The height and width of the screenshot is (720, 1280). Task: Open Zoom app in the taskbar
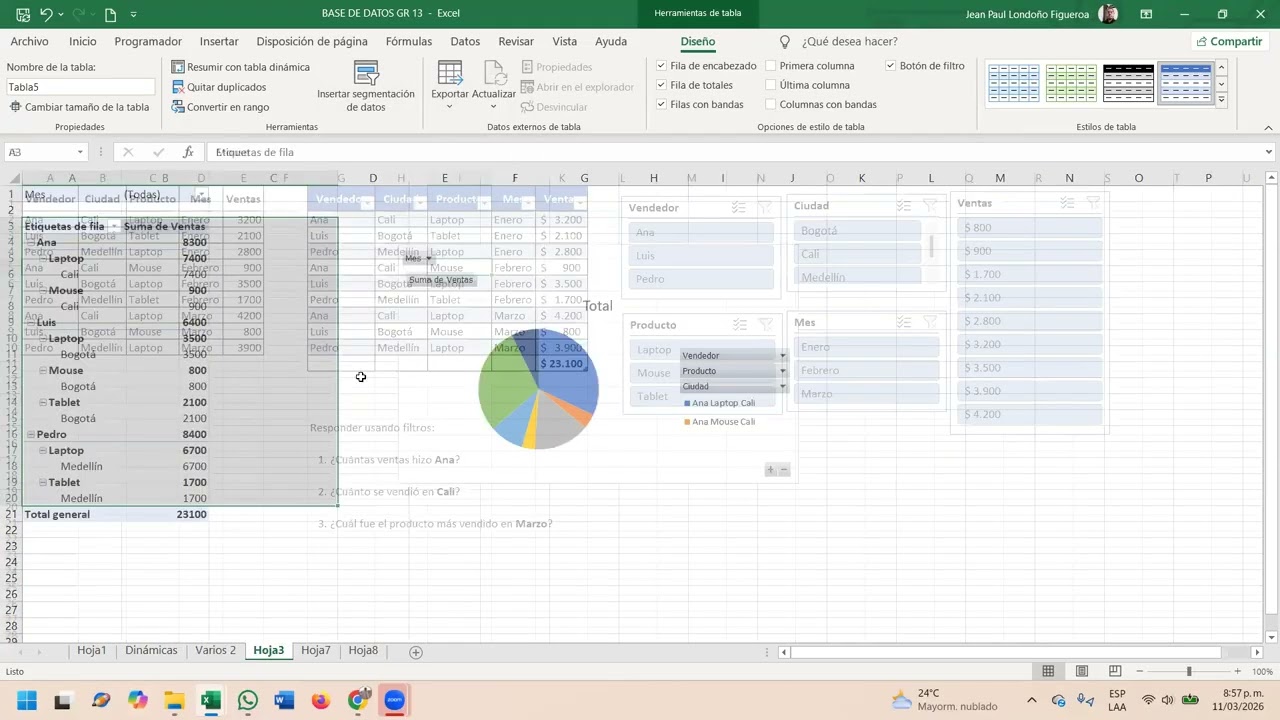(395, 700)
